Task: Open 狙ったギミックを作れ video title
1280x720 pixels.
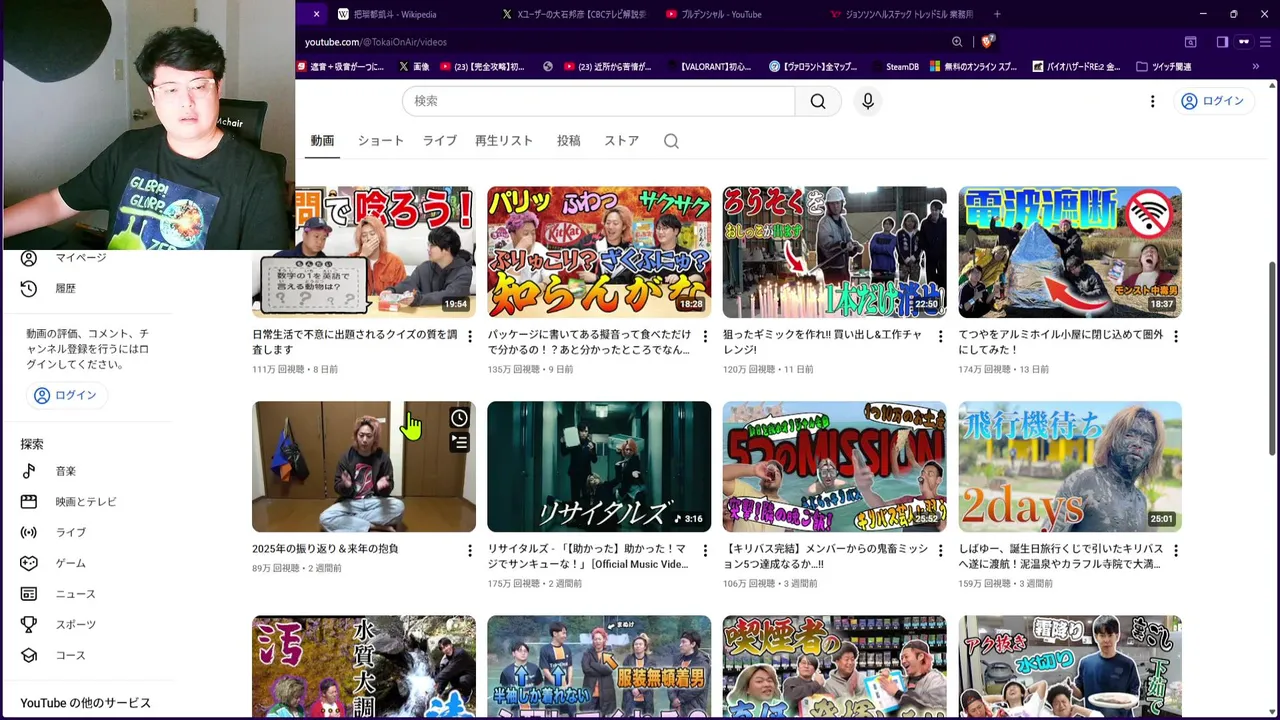Action: [823, 342]
